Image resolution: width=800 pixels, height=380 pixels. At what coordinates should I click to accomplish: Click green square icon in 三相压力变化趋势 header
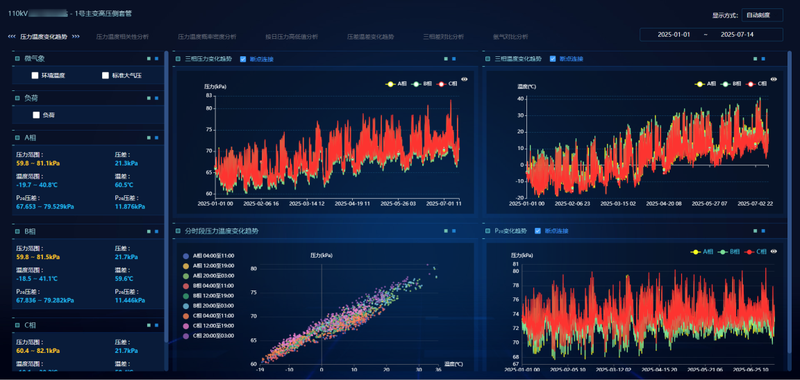(445, 59)
